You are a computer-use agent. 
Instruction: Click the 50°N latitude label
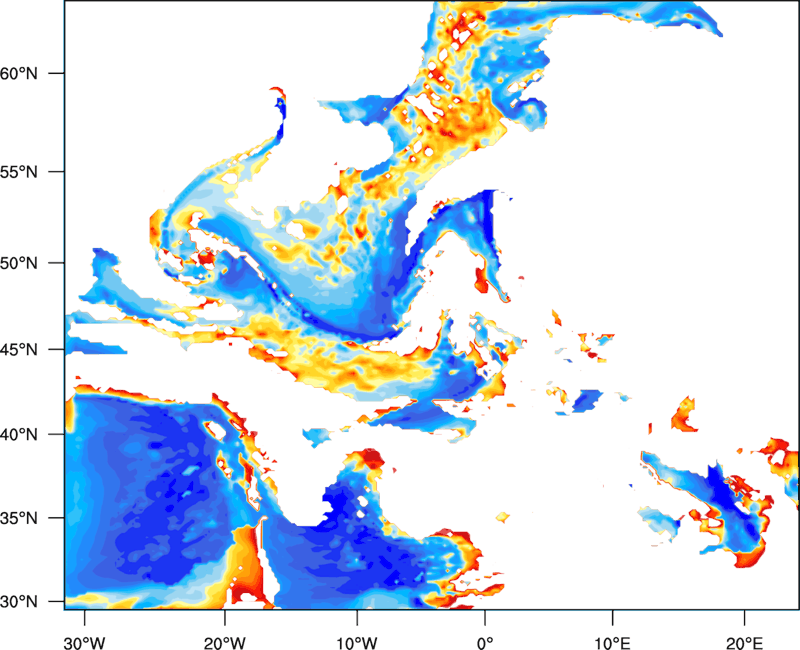point(19,263)
